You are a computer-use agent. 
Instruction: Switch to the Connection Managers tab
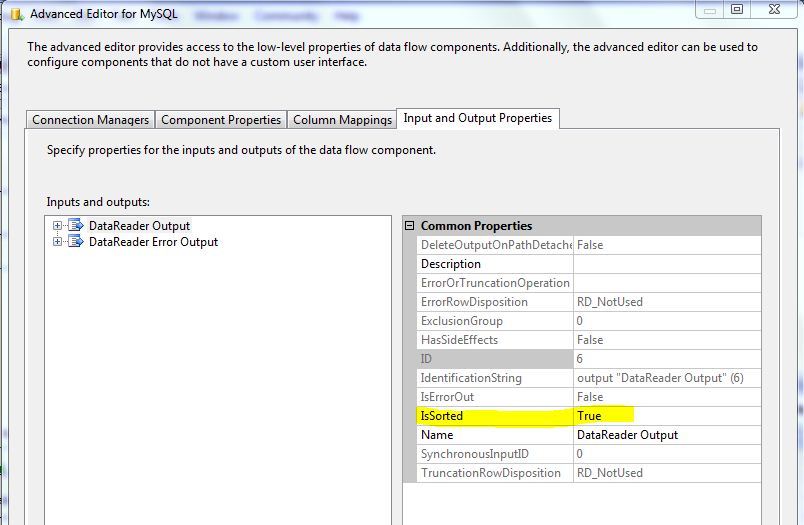(x=90, y=119)
